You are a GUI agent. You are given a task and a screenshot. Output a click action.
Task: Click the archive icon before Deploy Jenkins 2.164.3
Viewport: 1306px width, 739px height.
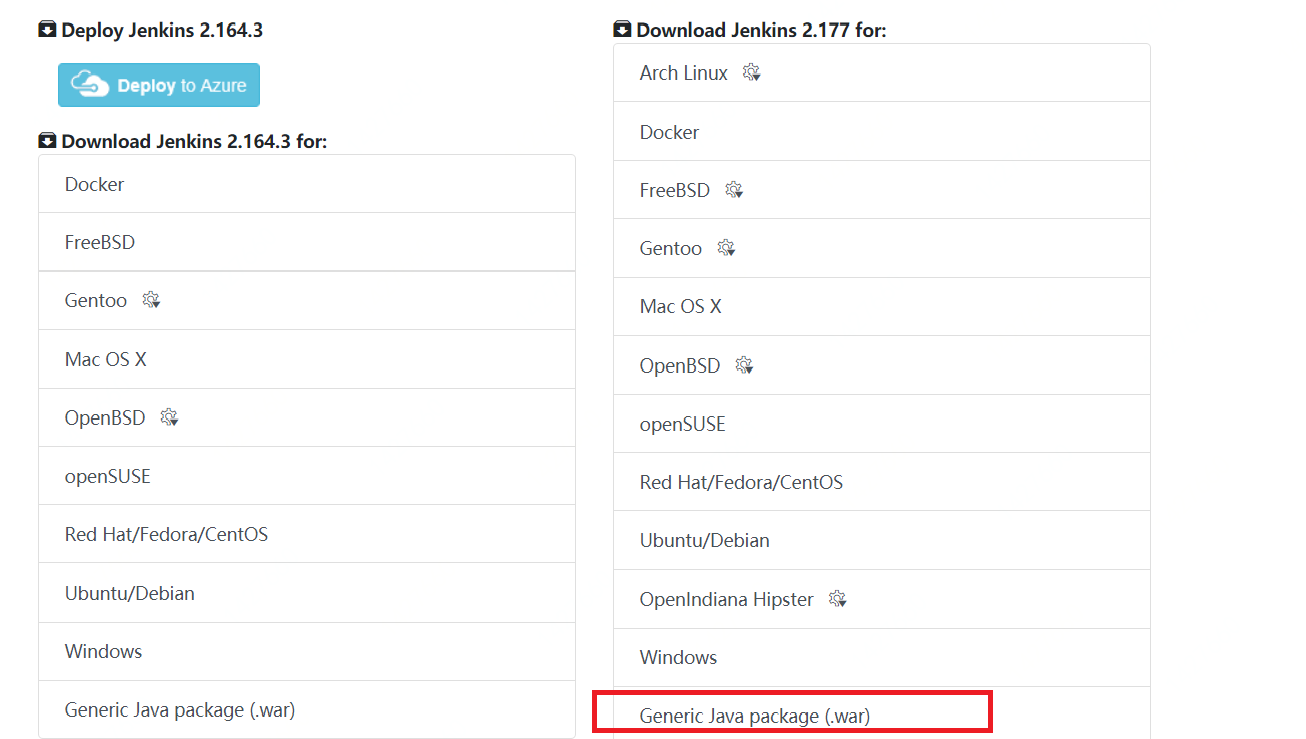coord(47,30)
